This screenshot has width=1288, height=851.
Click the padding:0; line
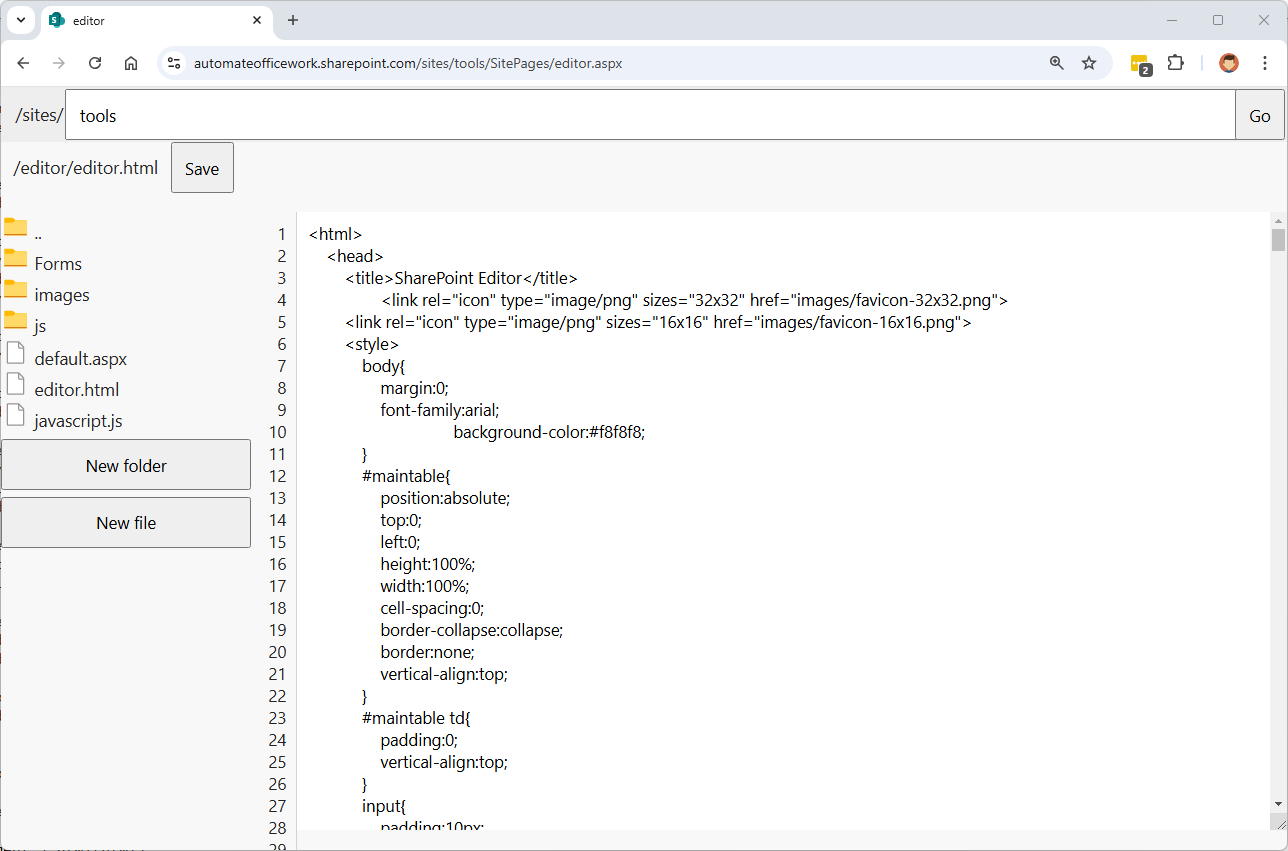[418, 740]
